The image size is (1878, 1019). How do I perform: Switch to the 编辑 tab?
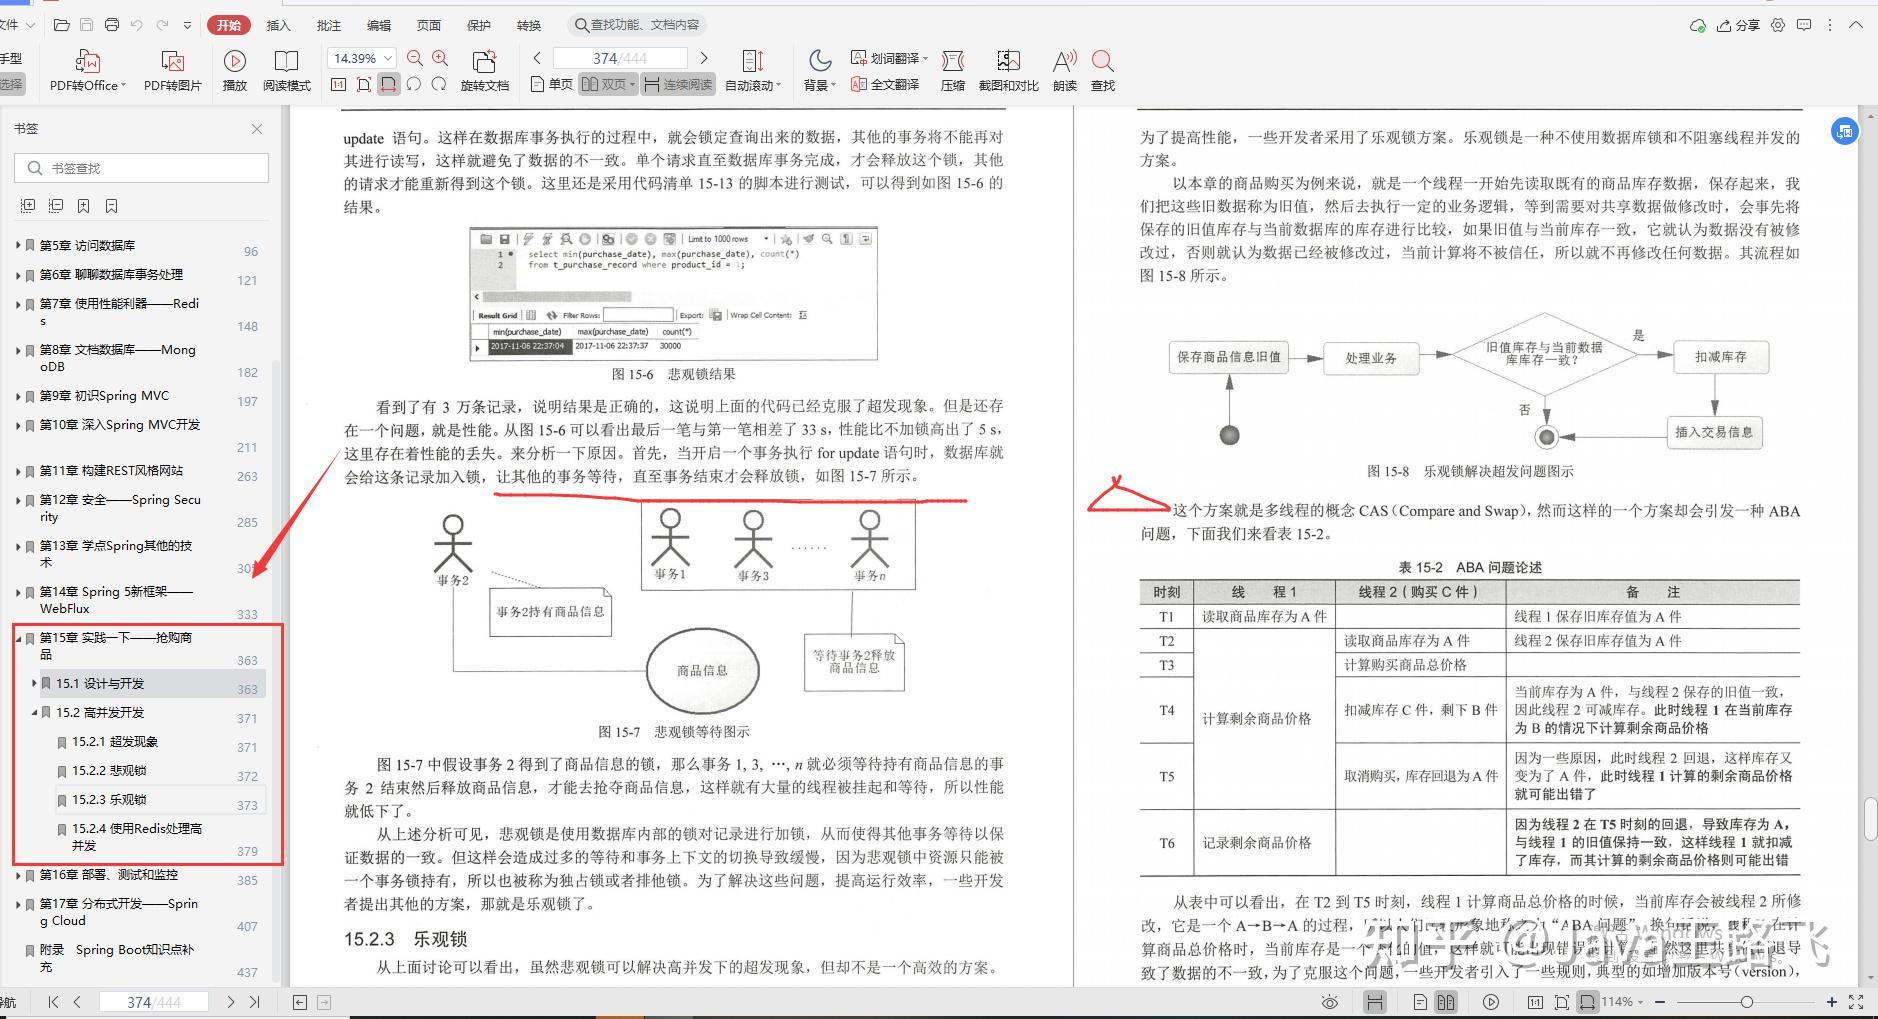point(379,25)
